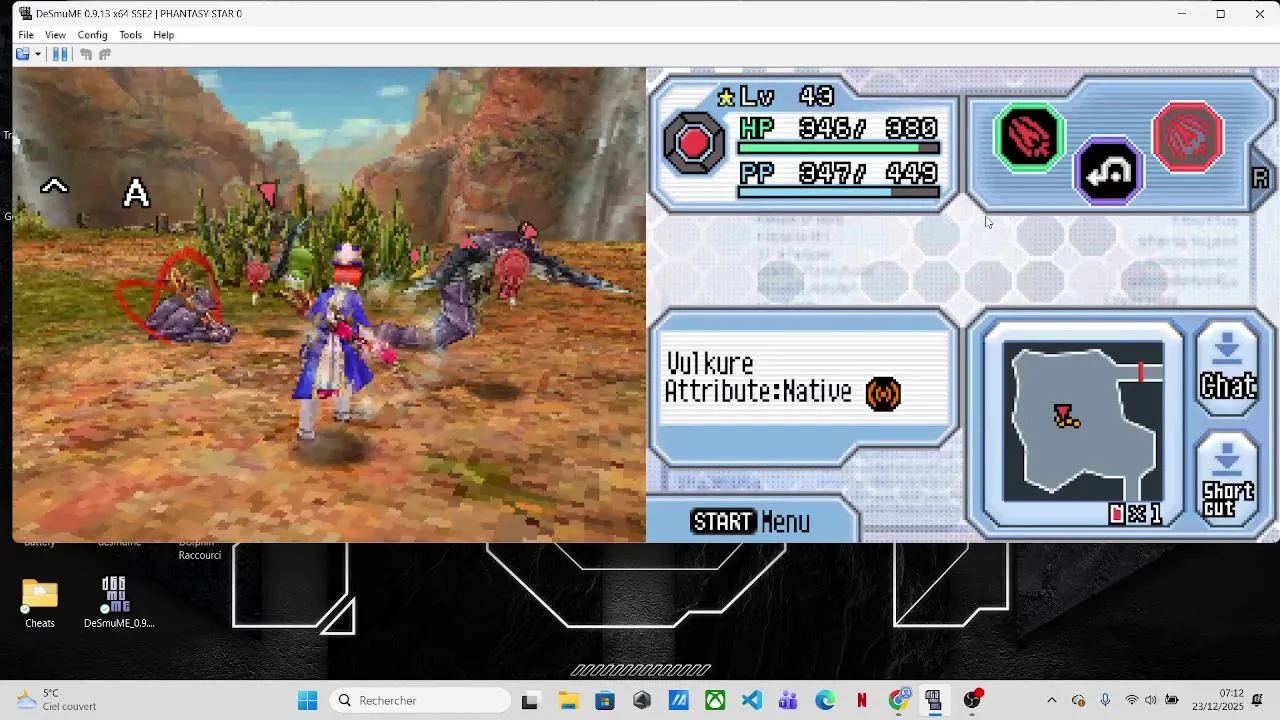Screen dimensions: 1280x720
Task: Click the second grayed-out toolbar icon after pause
Action: pyautogui.click(x=105, y=54)
